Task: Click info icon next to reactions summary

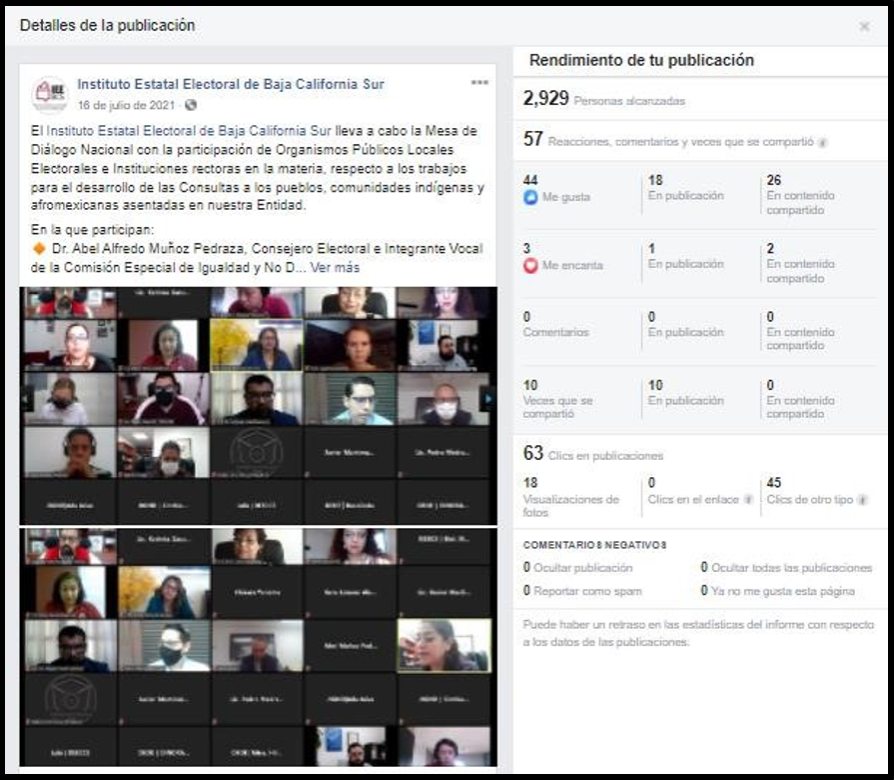Action: 822,143
